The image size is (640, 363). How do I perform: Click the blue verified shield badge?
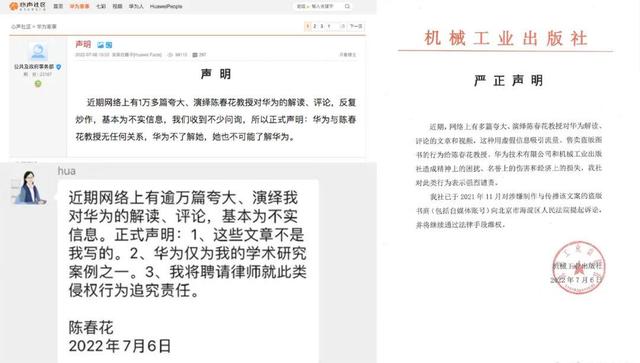click(x=58, y=67)
